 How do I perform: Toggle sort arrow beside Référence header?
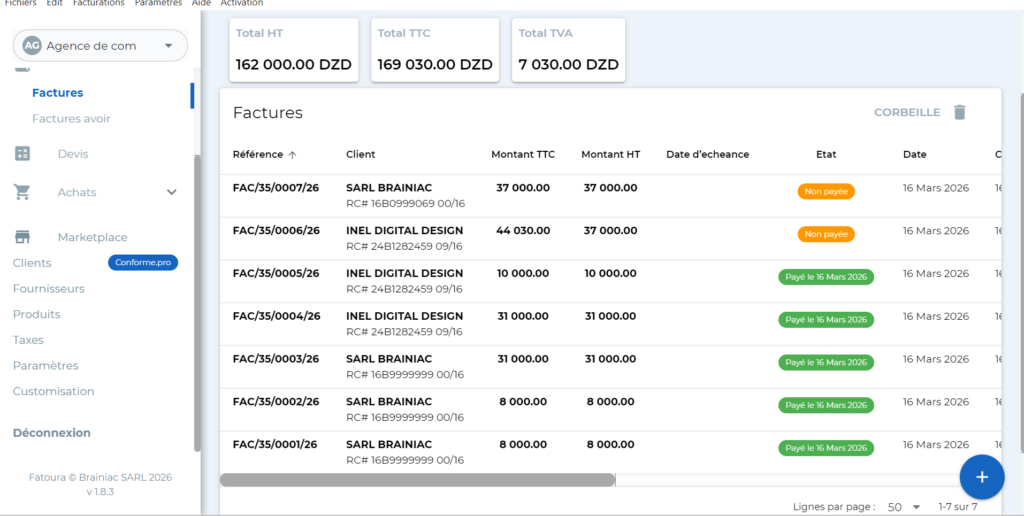coord(293,155)
